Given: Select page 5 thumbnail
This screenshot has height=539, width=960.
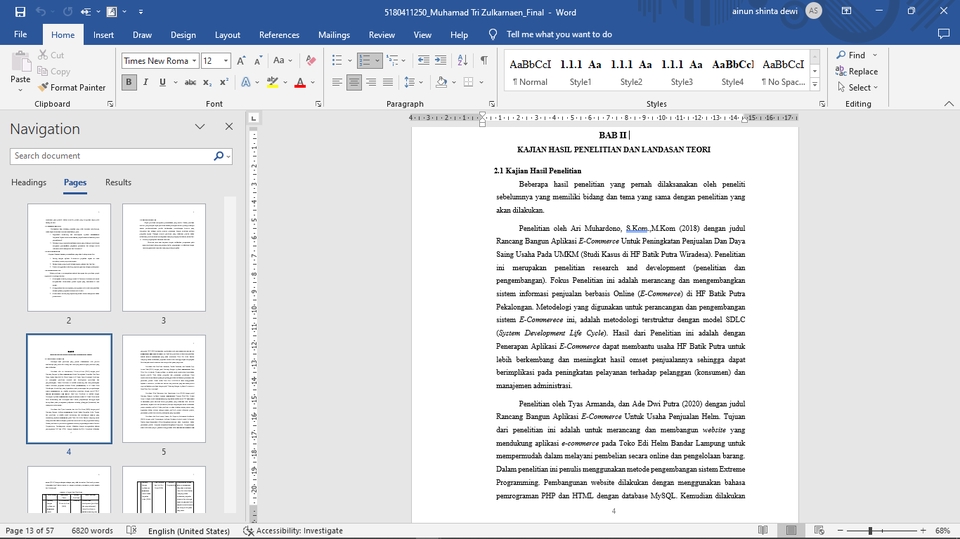Looking at the screenshot, I should [164, 389].
